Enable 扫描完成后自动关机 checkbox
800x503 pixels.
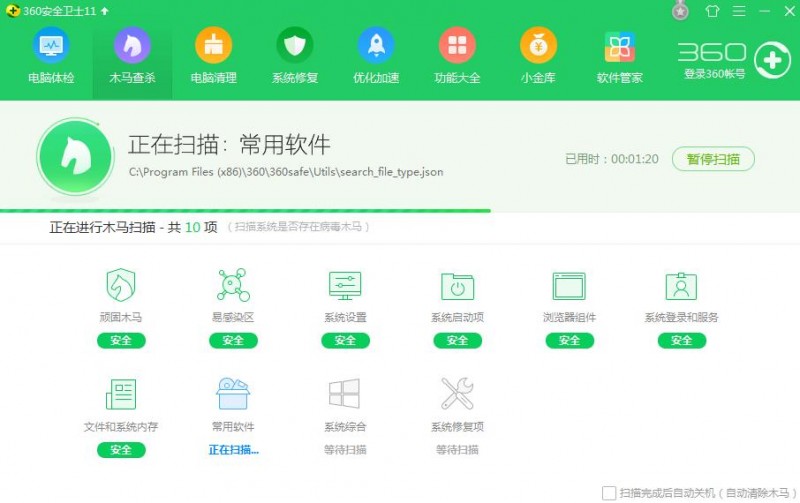pyautogui.click(x=609, y=493)
